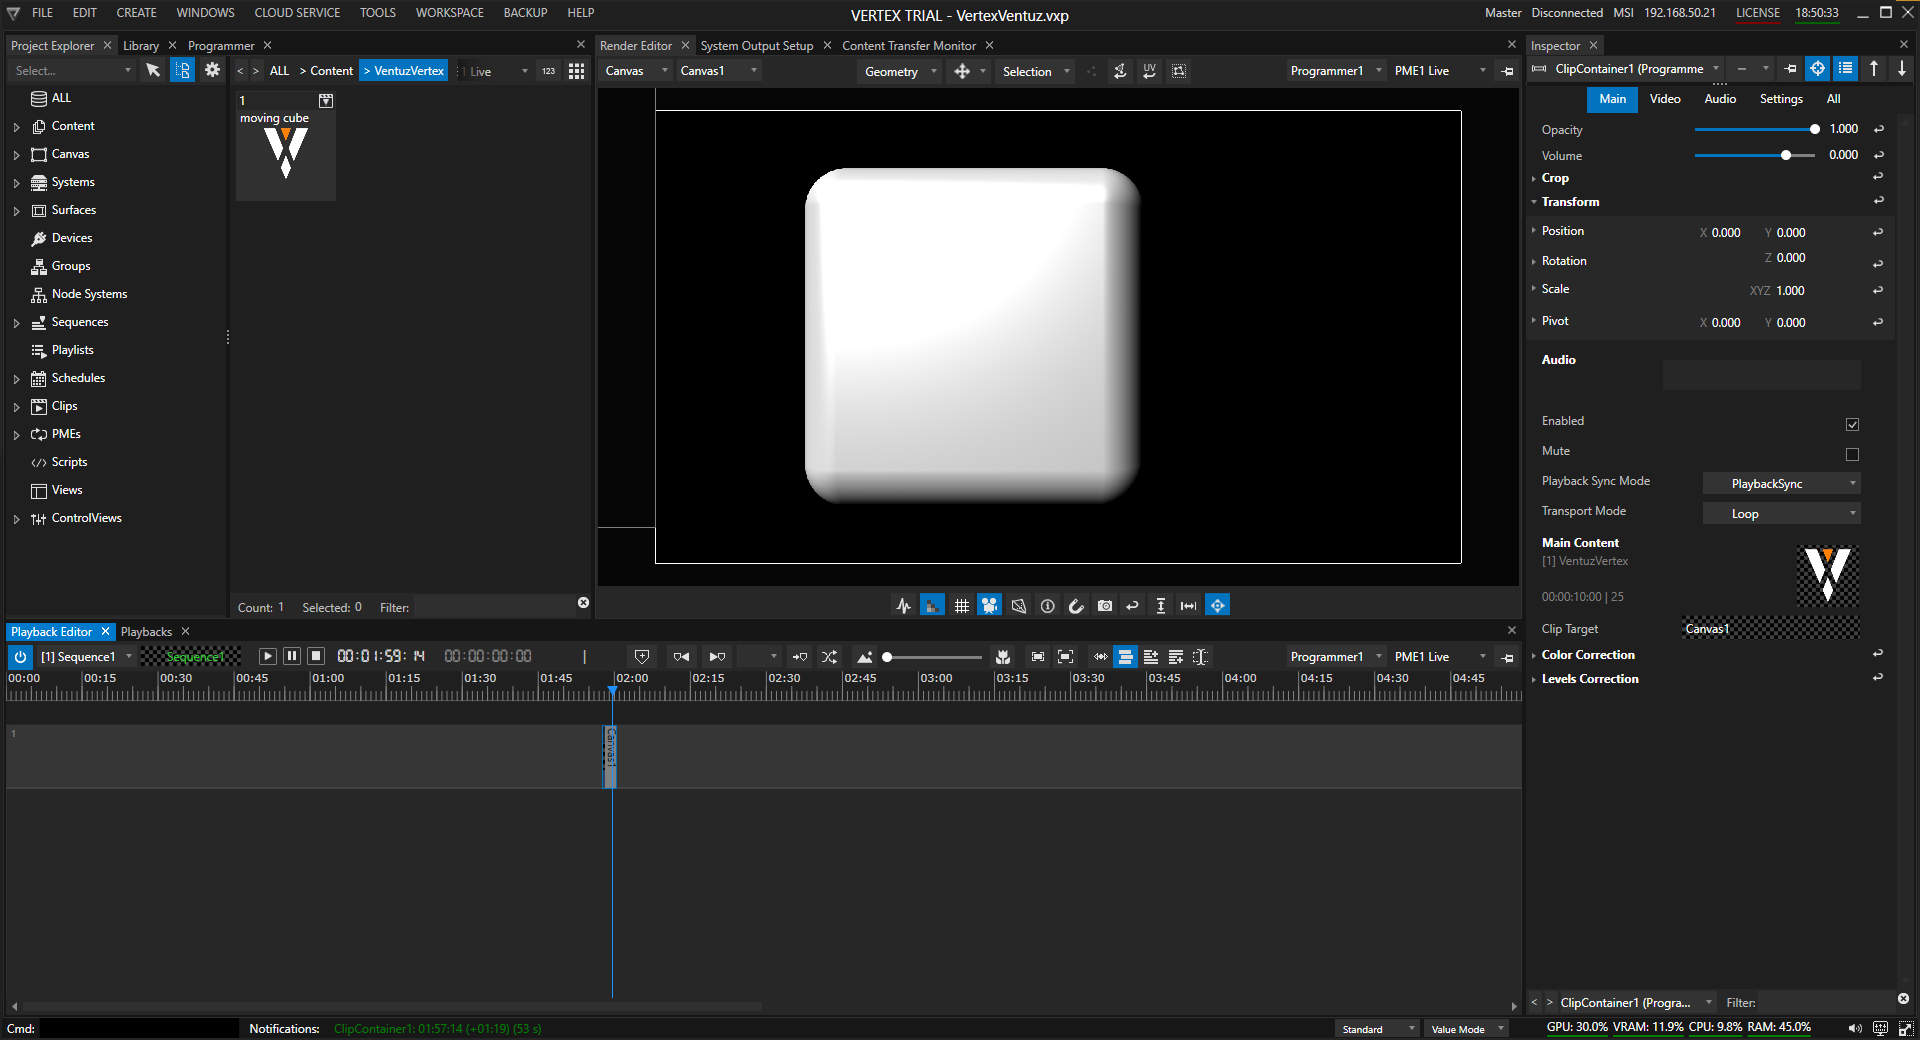Switch library to grid thumbnail view
The width and height of the screenshot is (1920, 1040).
pos(576,71)
